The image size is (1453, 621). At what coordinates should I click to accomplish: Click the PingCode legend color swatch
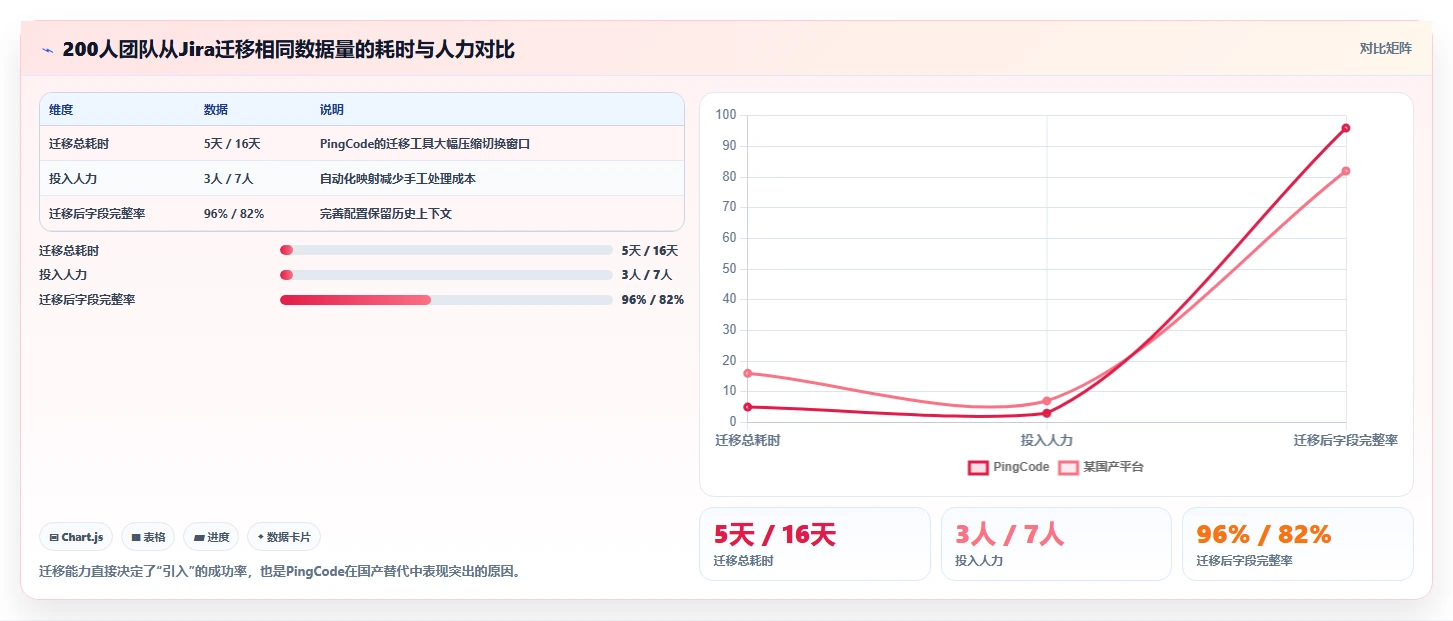(x=978, y=467)
